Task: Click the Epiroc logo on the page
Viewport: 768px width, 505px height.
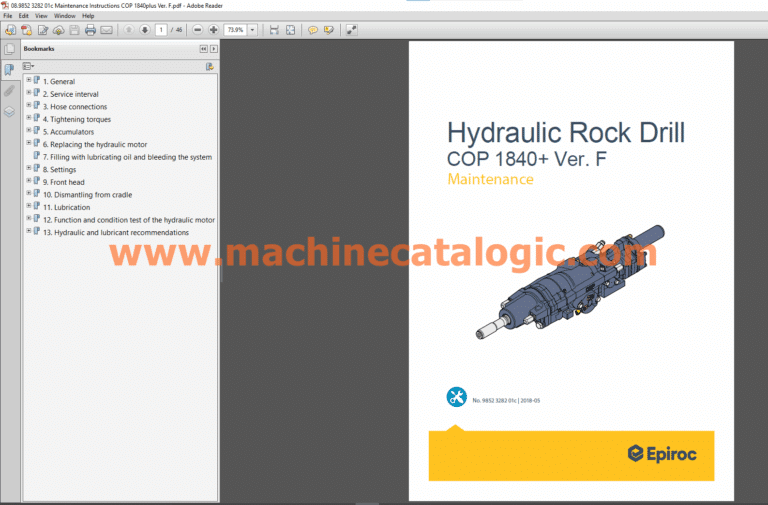Action: (x=662, y=454)
